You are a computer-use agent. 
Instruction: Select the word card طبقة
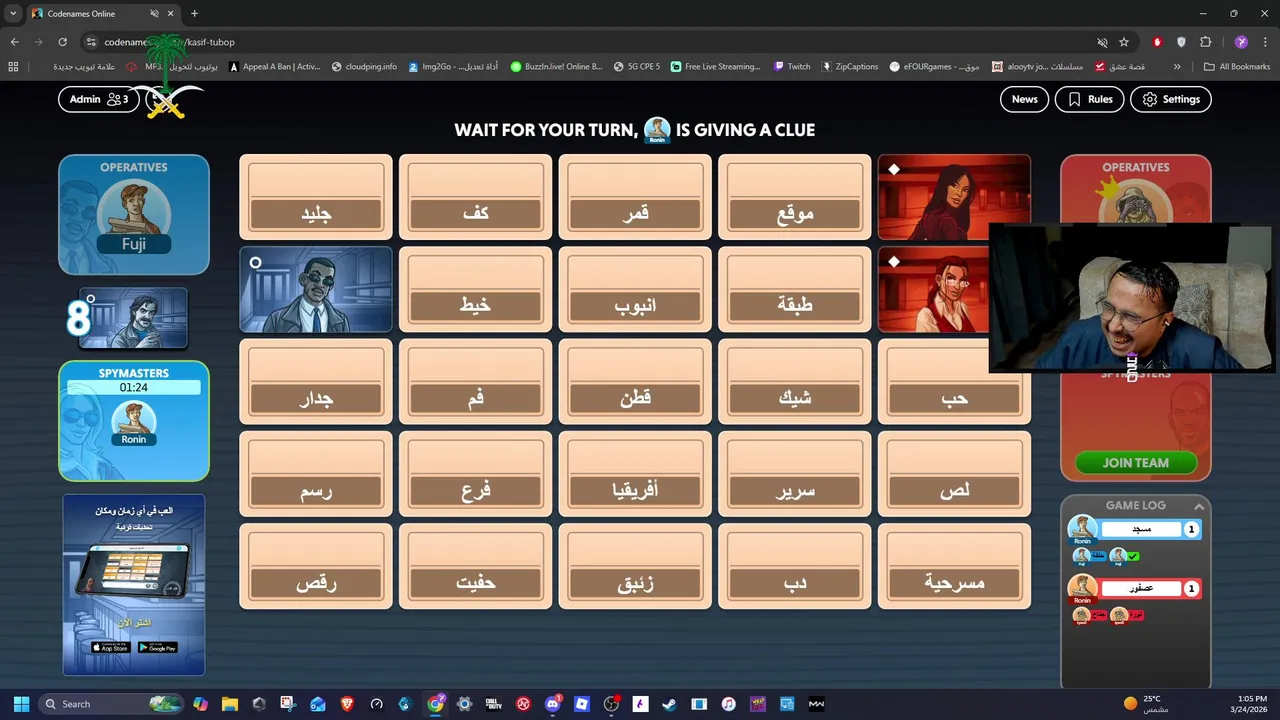click(795, 290)
